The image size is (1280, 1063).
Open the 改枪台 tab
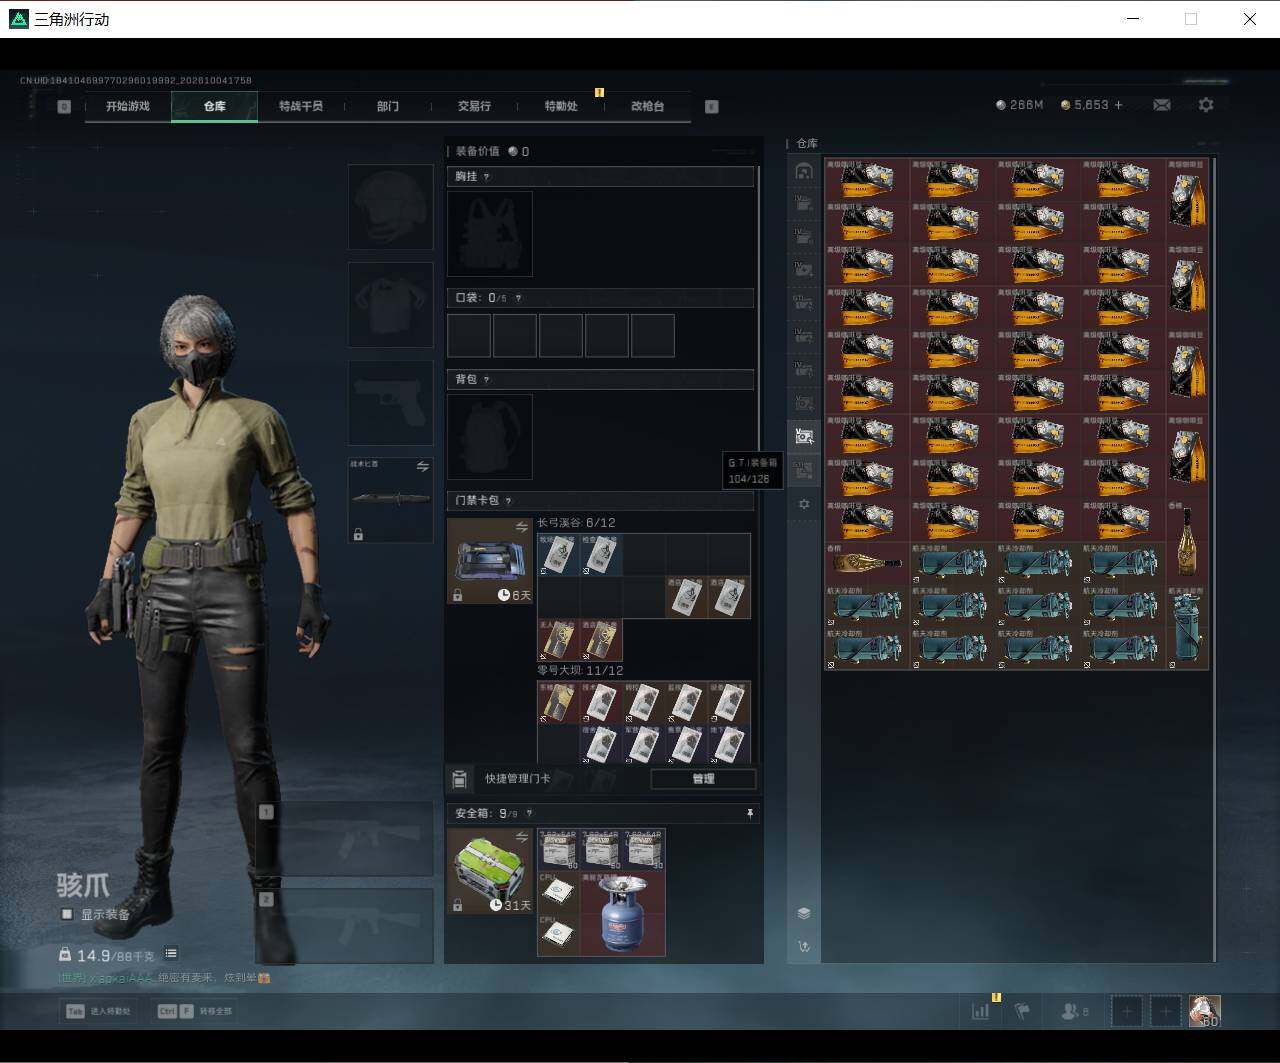[647, 106]
